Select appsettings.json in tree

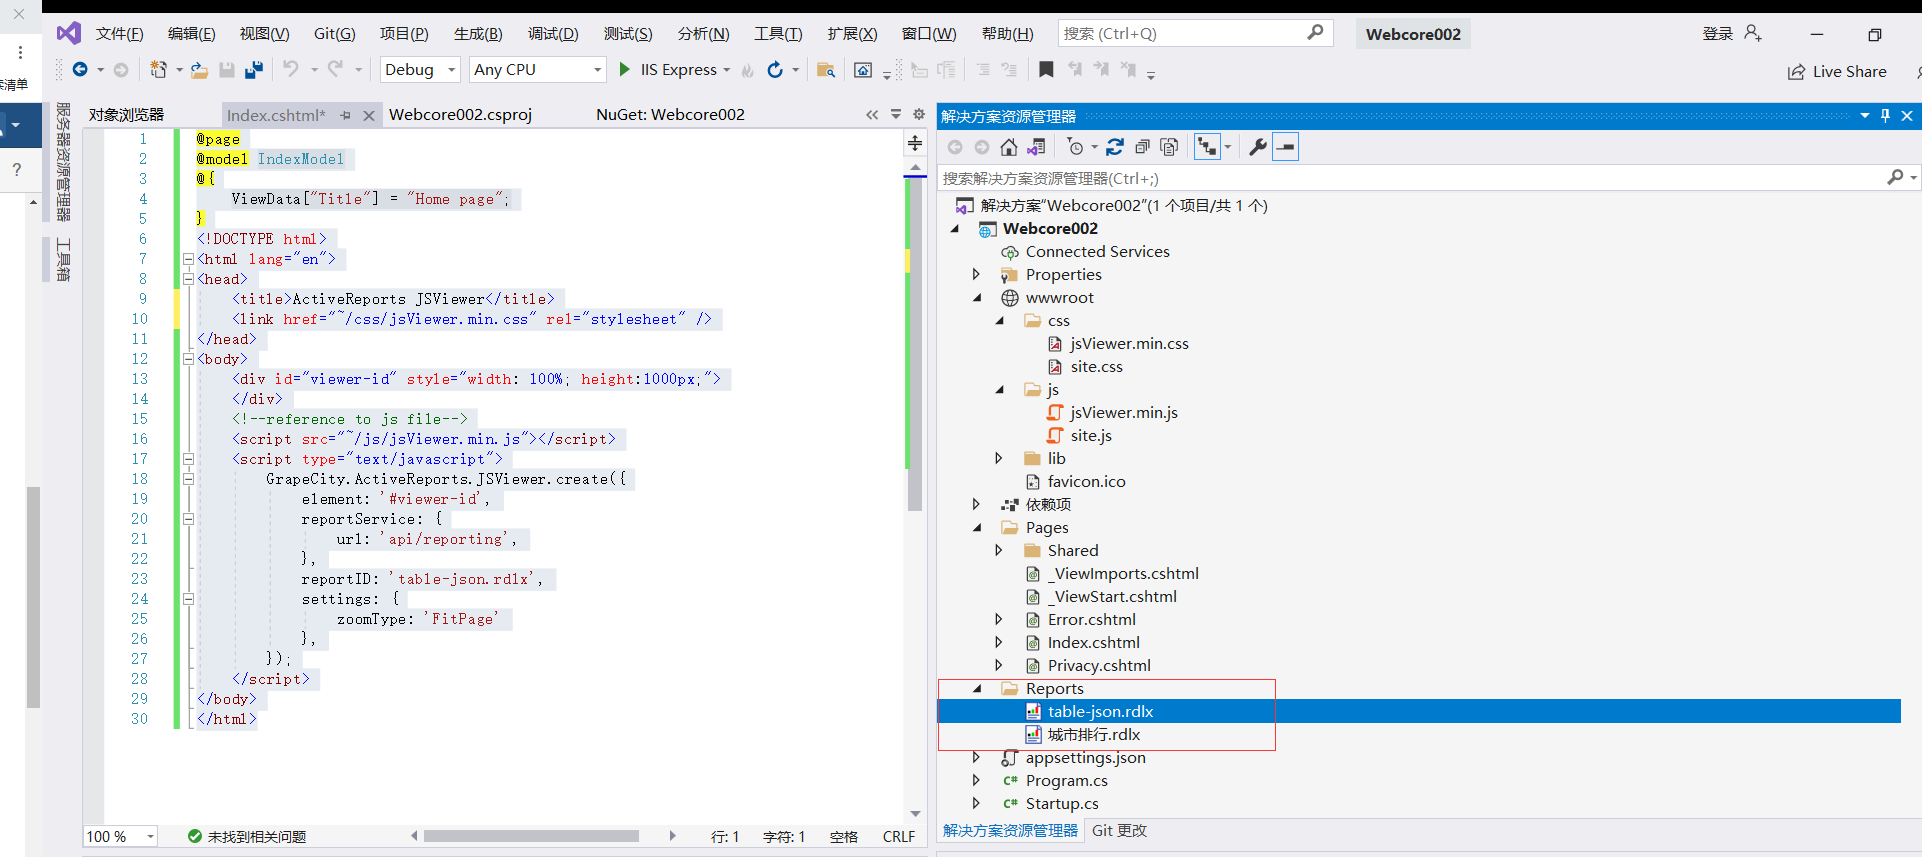[x=1085, y=758]
